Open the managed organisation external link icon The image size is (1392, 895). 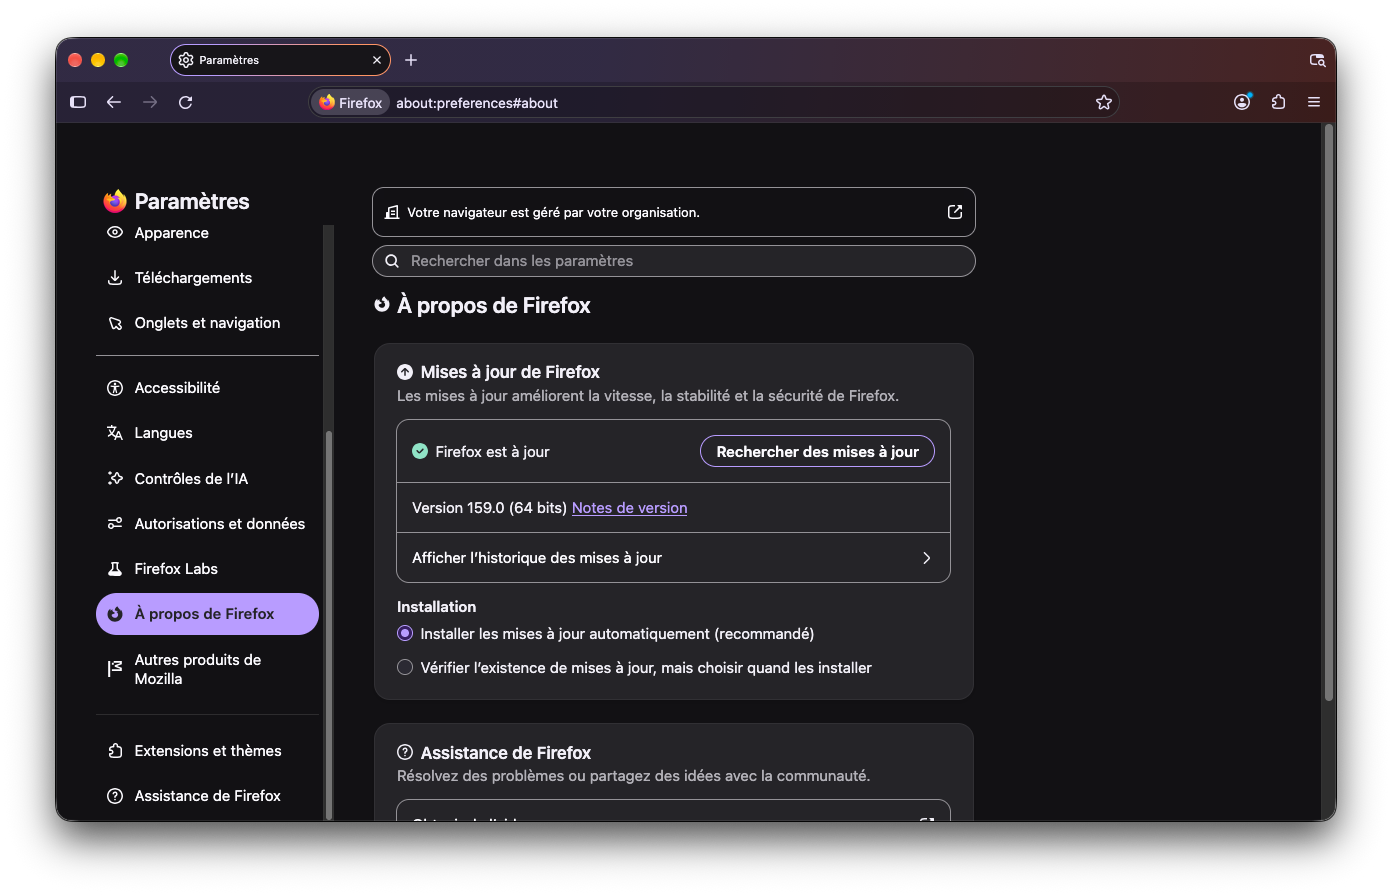point(955,212)
